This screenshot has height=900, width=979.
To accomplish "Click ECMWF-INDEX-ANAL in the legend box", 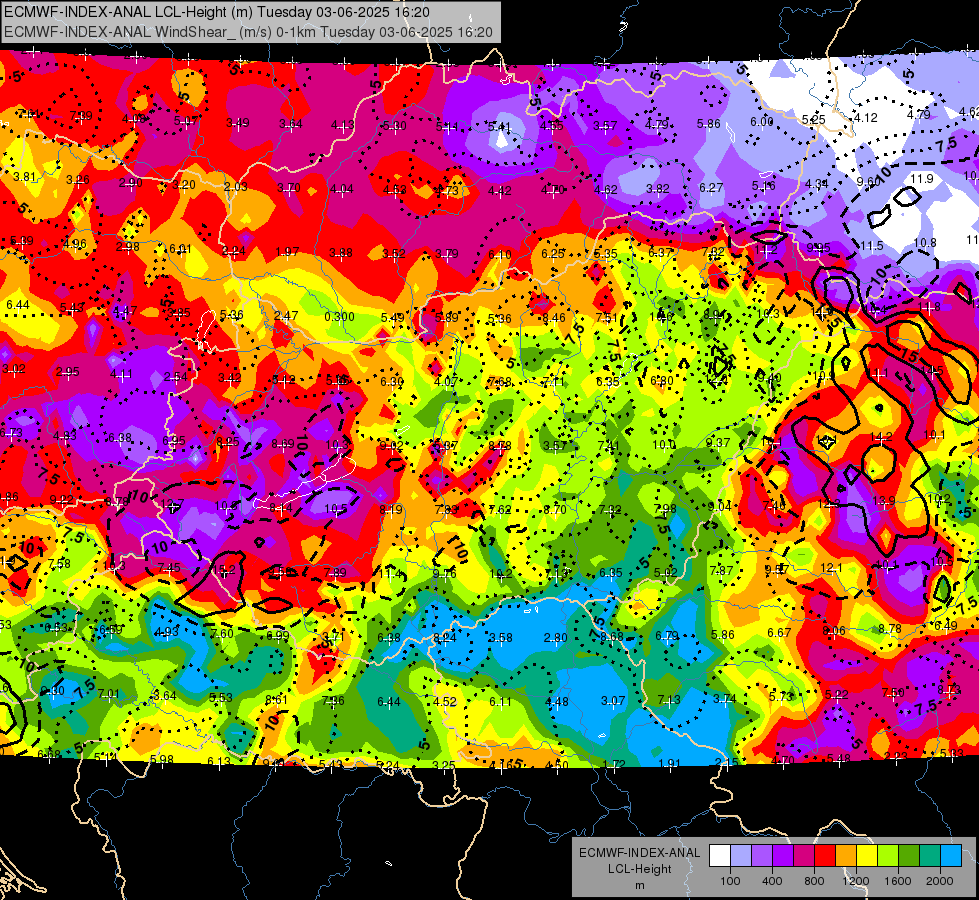I will 639,853.
